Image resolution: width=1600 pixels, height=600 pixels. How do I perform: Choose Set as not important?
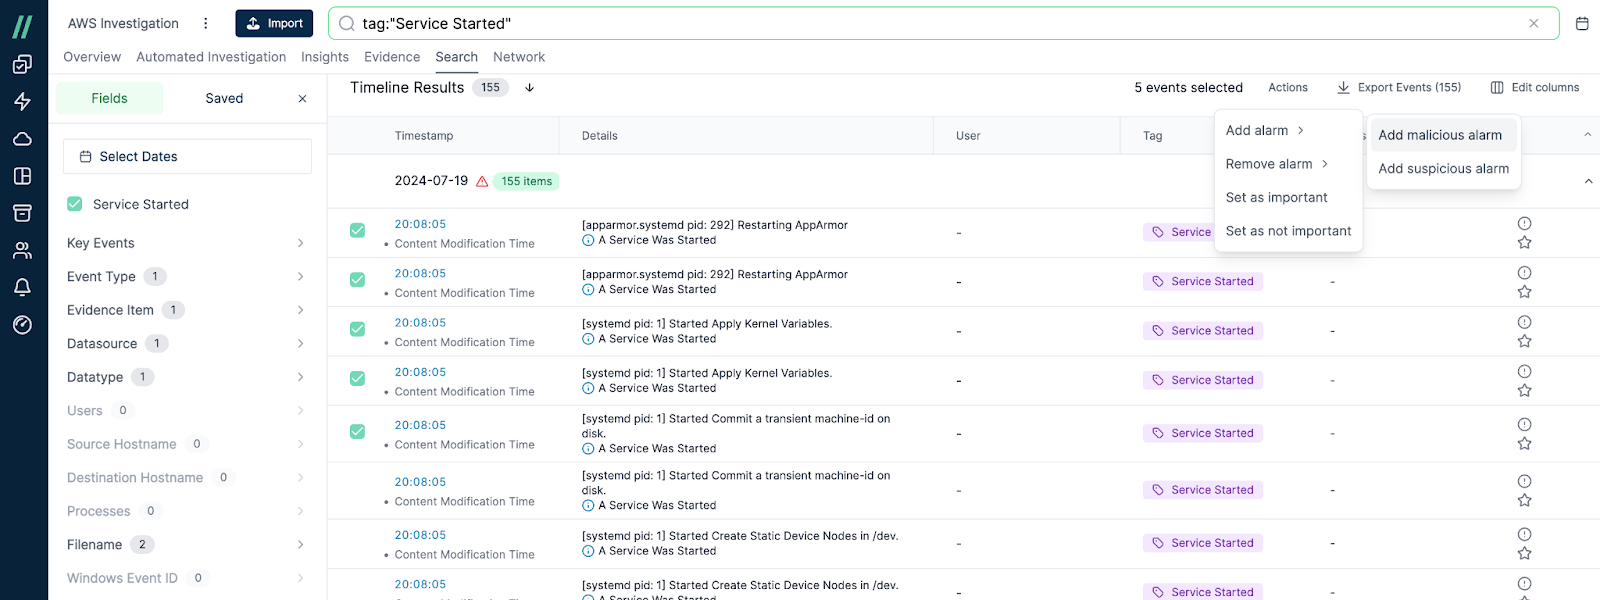click(1288, 231)
